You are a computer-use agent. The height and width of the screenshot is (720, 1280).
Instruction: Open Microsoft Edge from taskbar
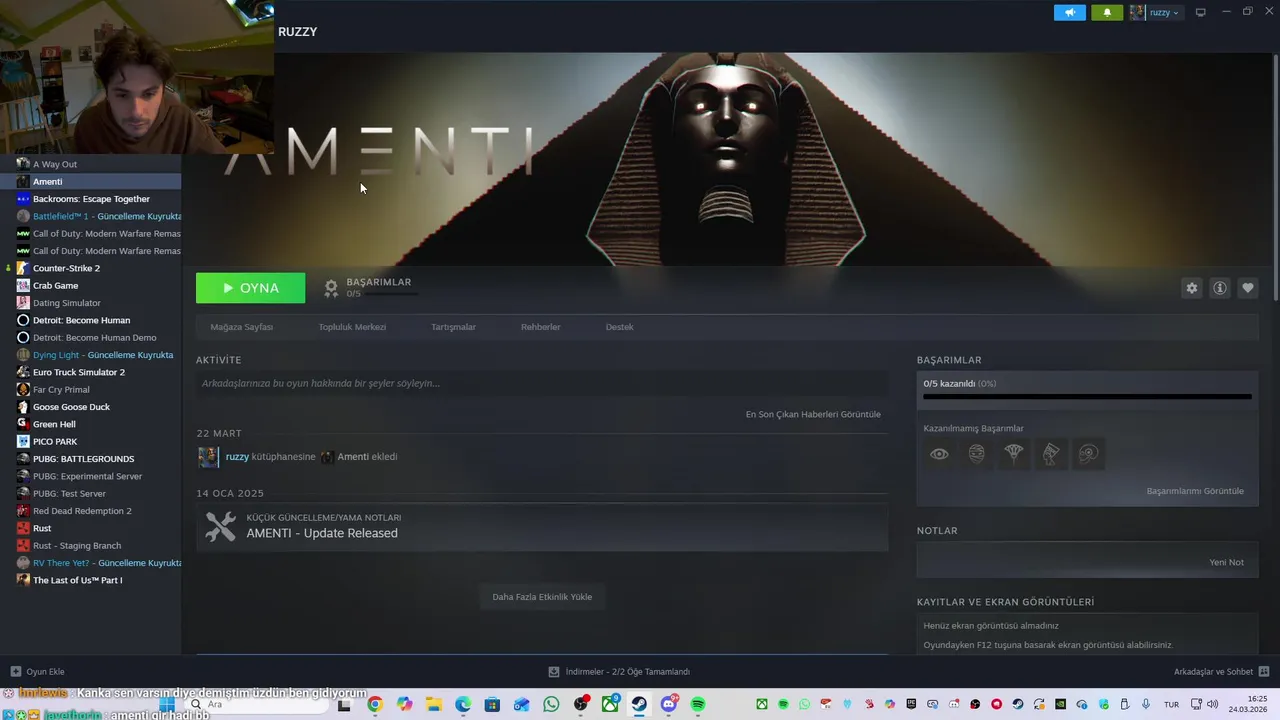[463, 704]
